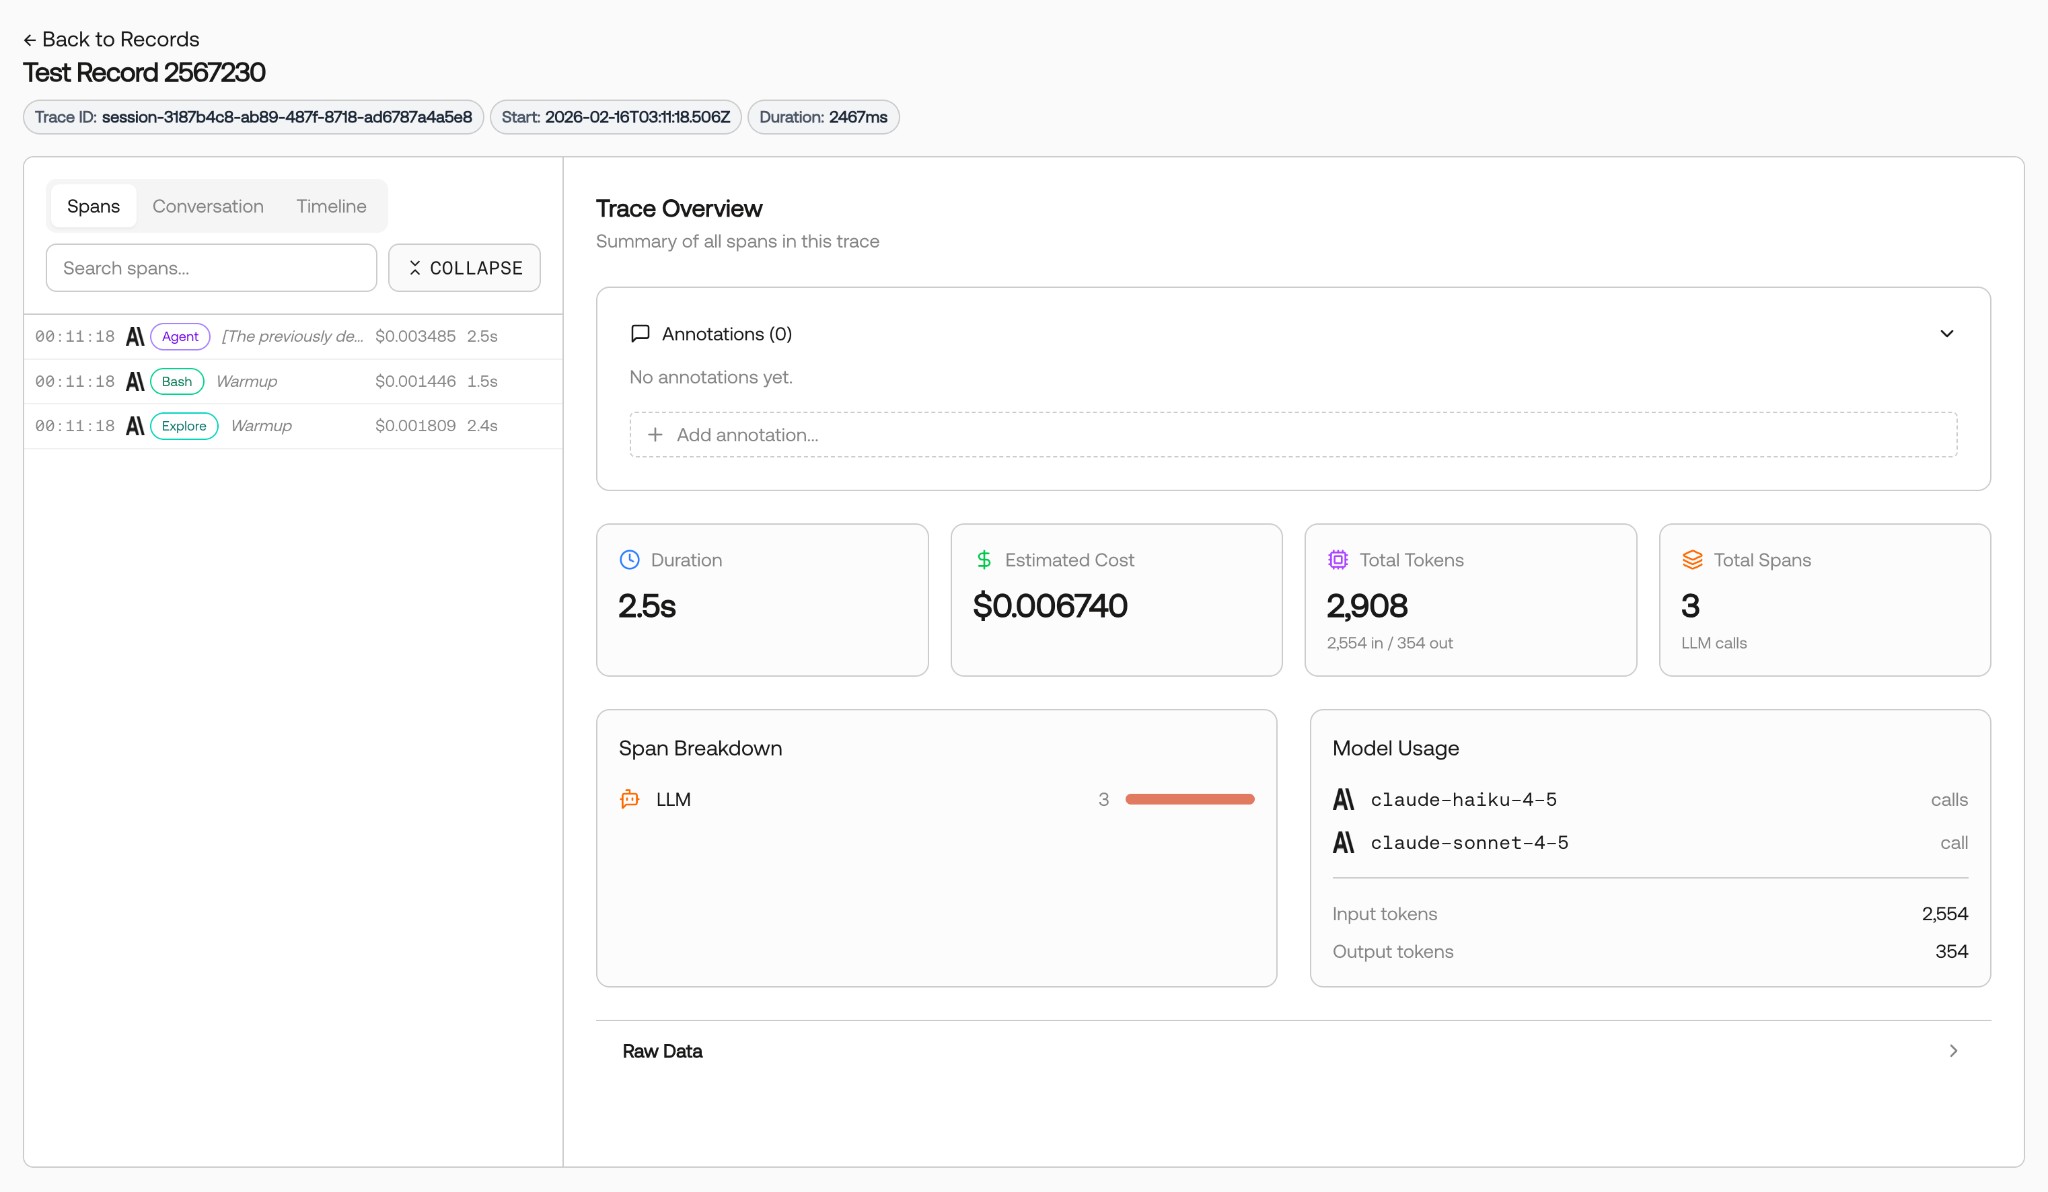2048x1192 pixels.
Task: Click the LLM robot icon in Span Breakdown
Action: pyautogui.click(x=630, y=799)
